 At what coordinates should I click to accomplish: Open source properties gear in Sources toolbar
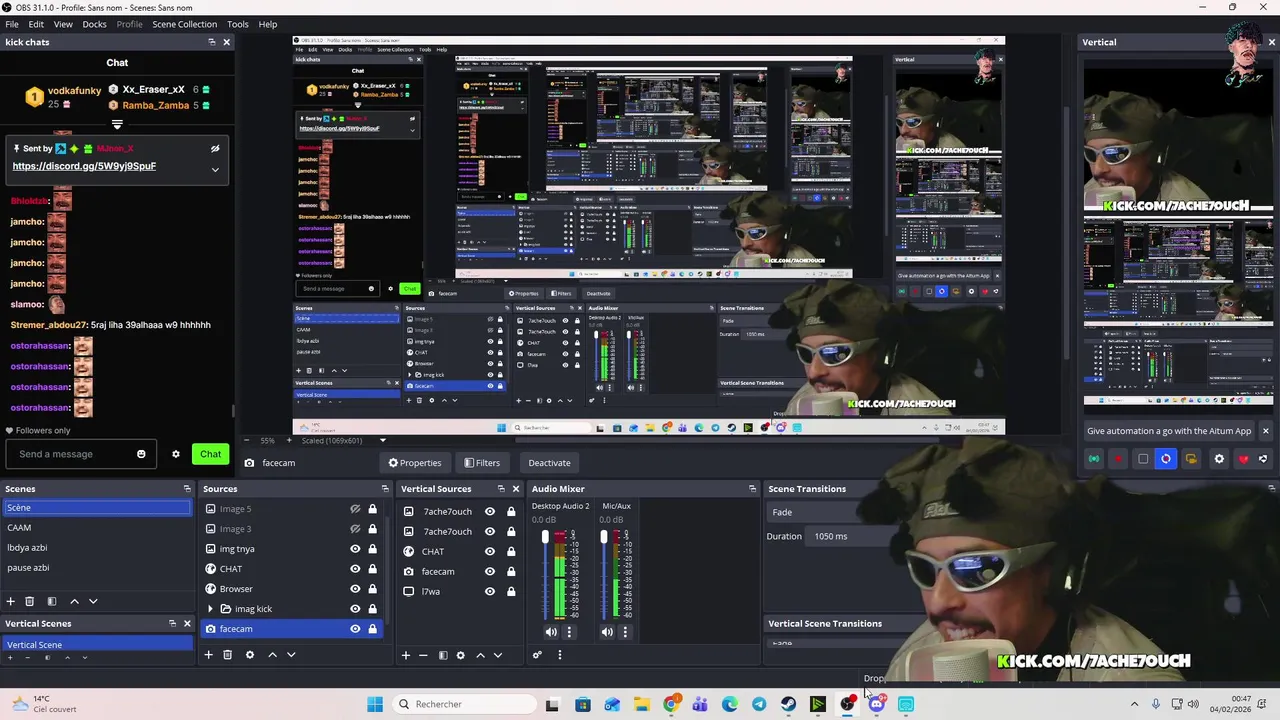[x=249, y=655]
